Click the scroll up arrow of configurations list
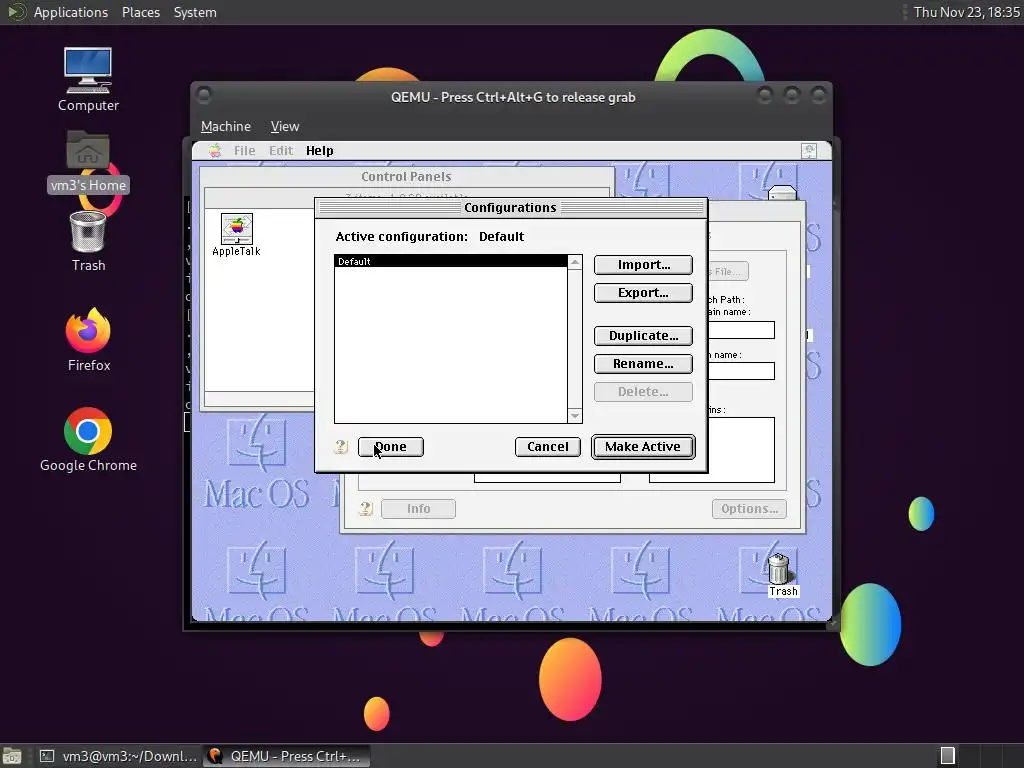 575,263
